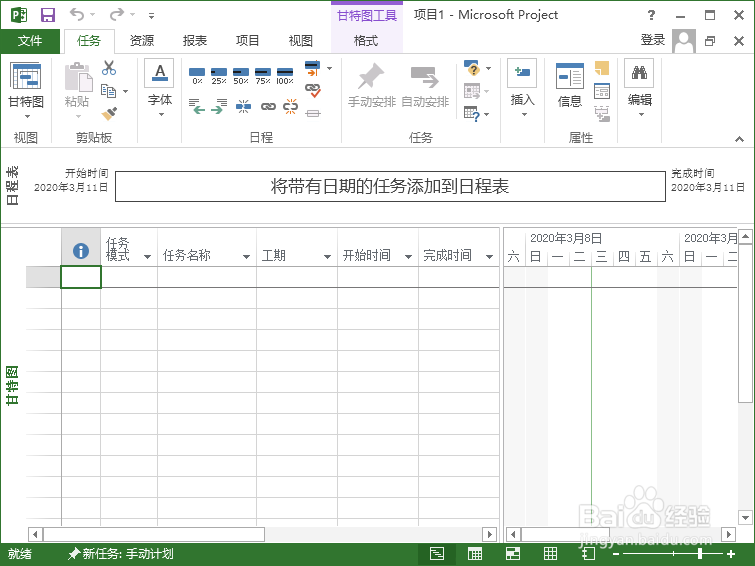This screenshot has height=566, width=755.
Task: Open the 工期 column filter dropdown
Action: point(327,257)
